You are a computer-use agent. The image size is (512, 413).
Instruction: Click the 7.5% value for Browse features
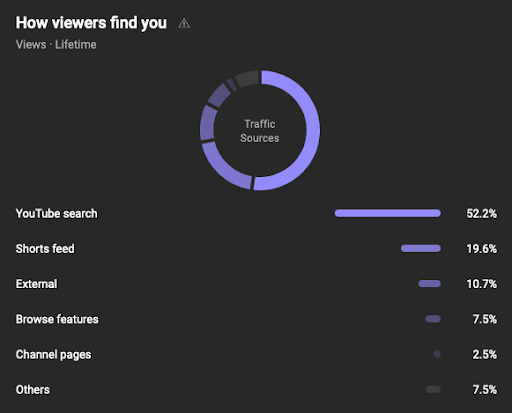pos(485,319)
